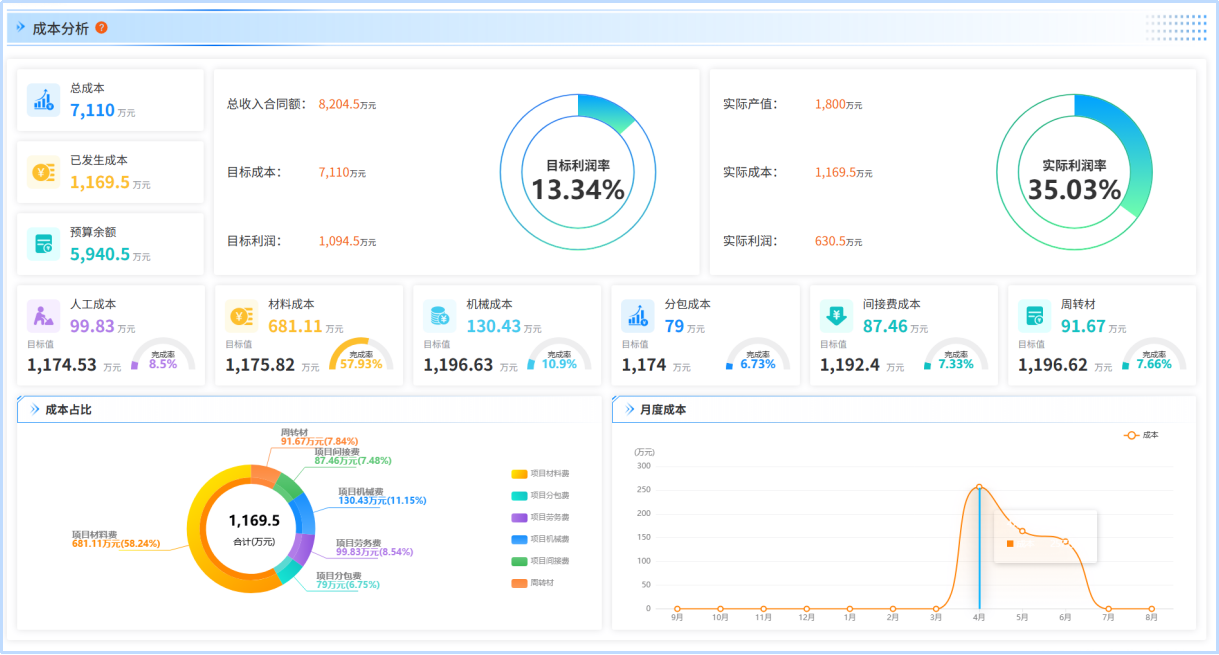Click the 项目劳务费 99.83万元 pie label

[374, 547]
